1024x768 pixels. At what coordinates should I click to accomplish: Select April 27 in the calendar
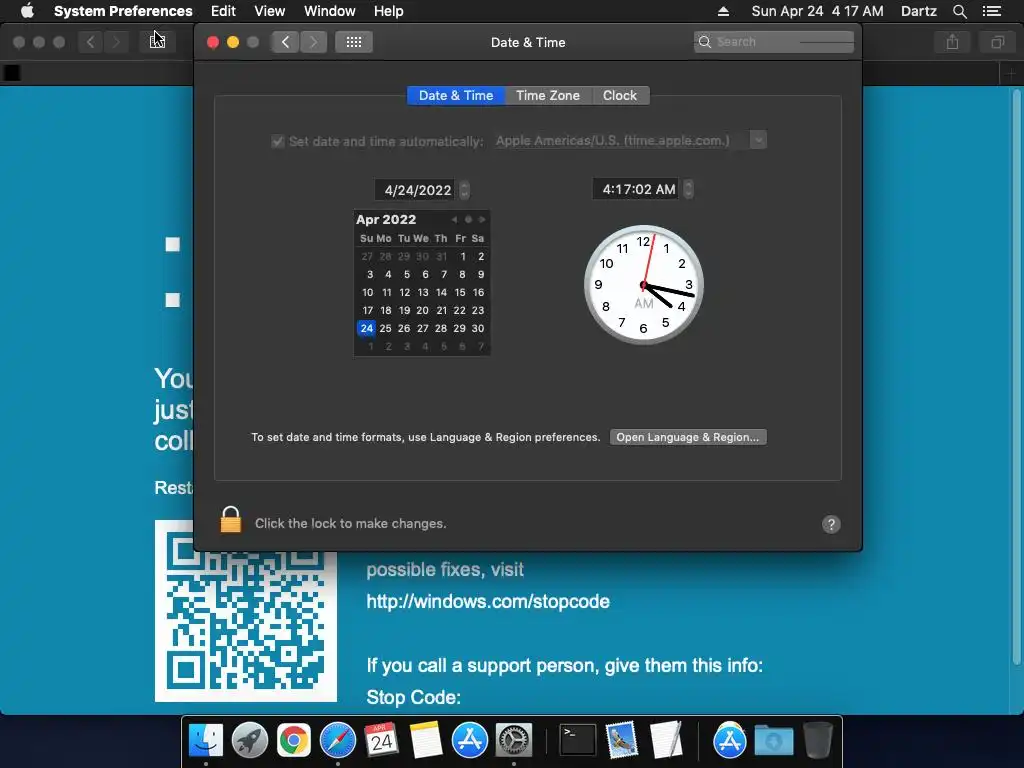coord(423,328)
